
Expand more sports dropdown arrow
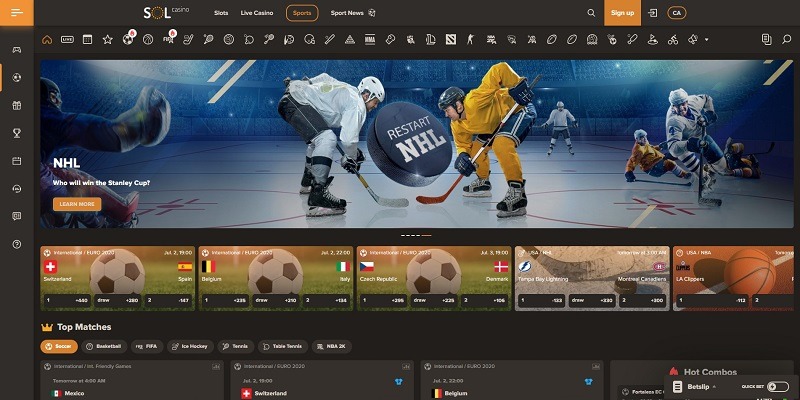pos(707,39)
